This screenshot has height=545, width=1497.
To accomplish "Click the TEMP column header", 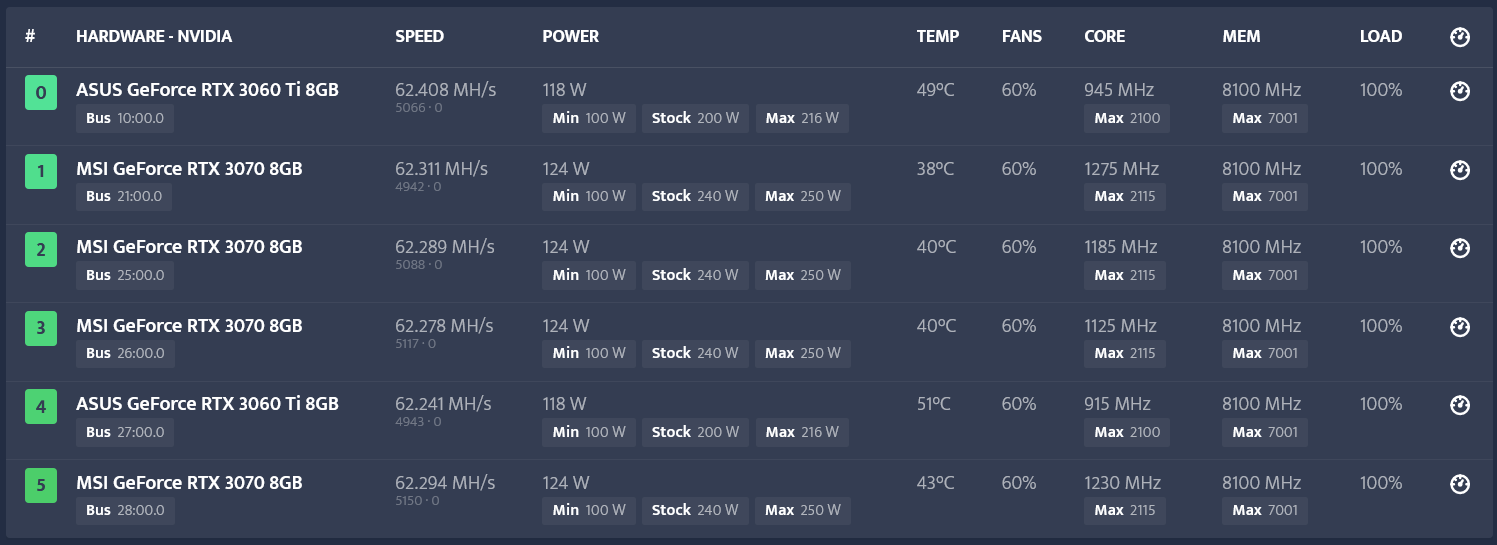I will (x=938, y=36).
